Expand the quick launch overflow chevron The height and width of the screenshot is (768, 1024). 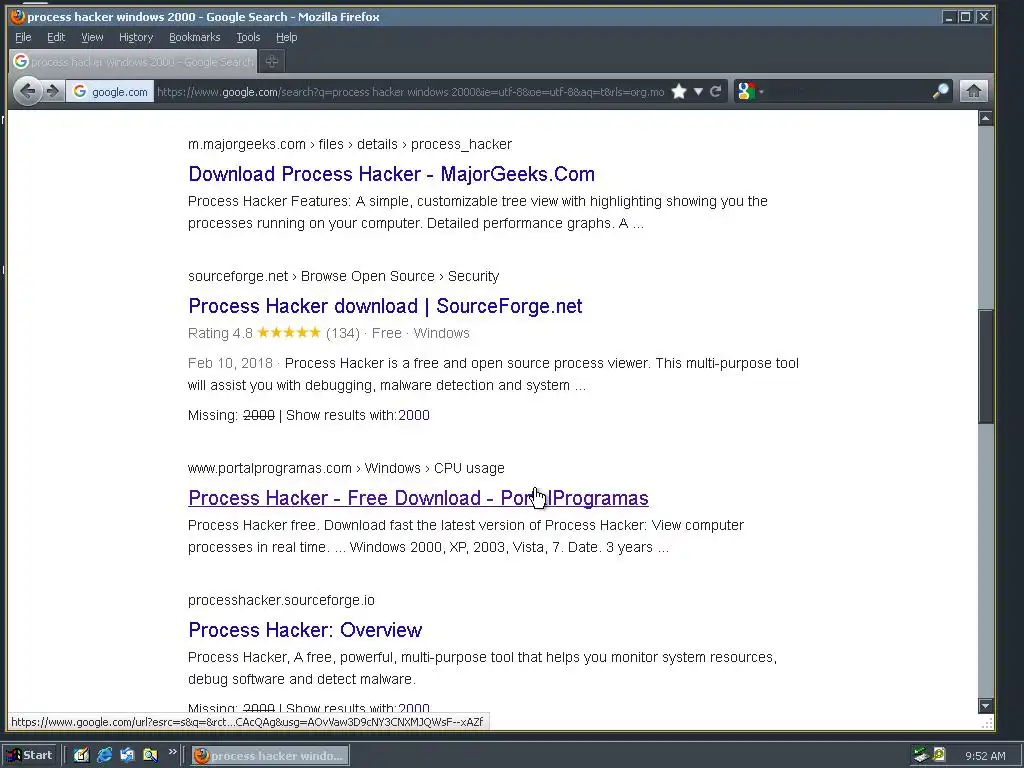(172, 752)
